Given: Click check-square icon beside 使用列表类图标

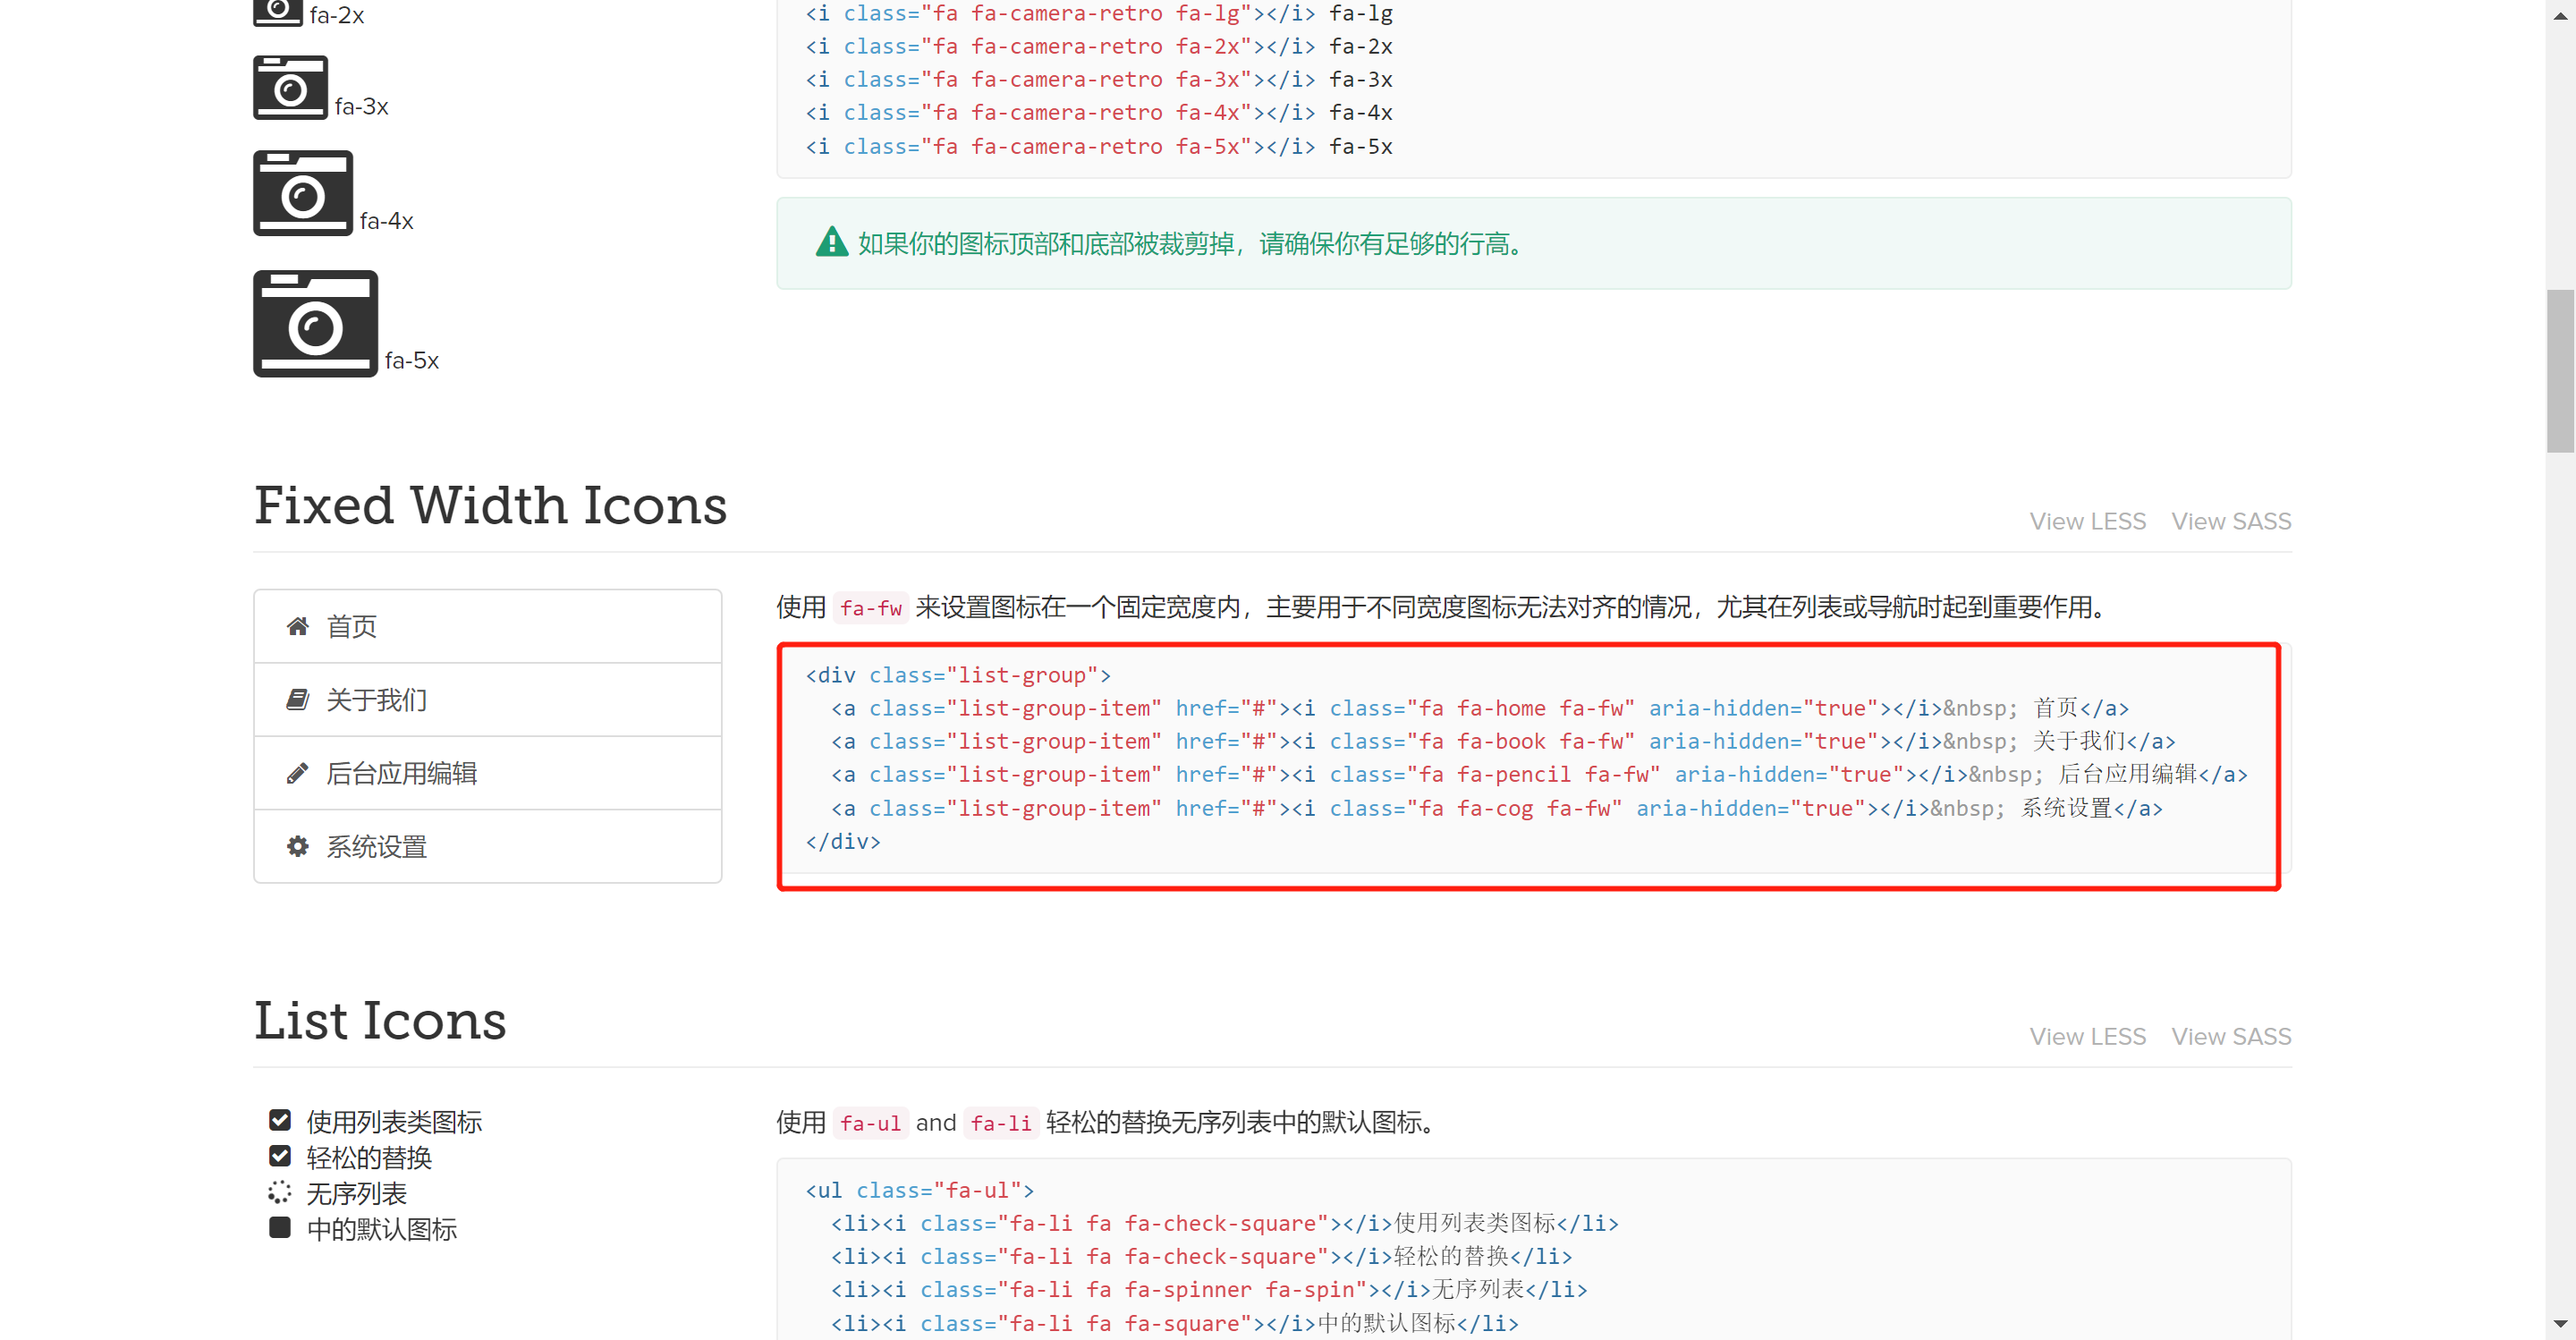Looking at the screenshot, I should [280, 1120].
